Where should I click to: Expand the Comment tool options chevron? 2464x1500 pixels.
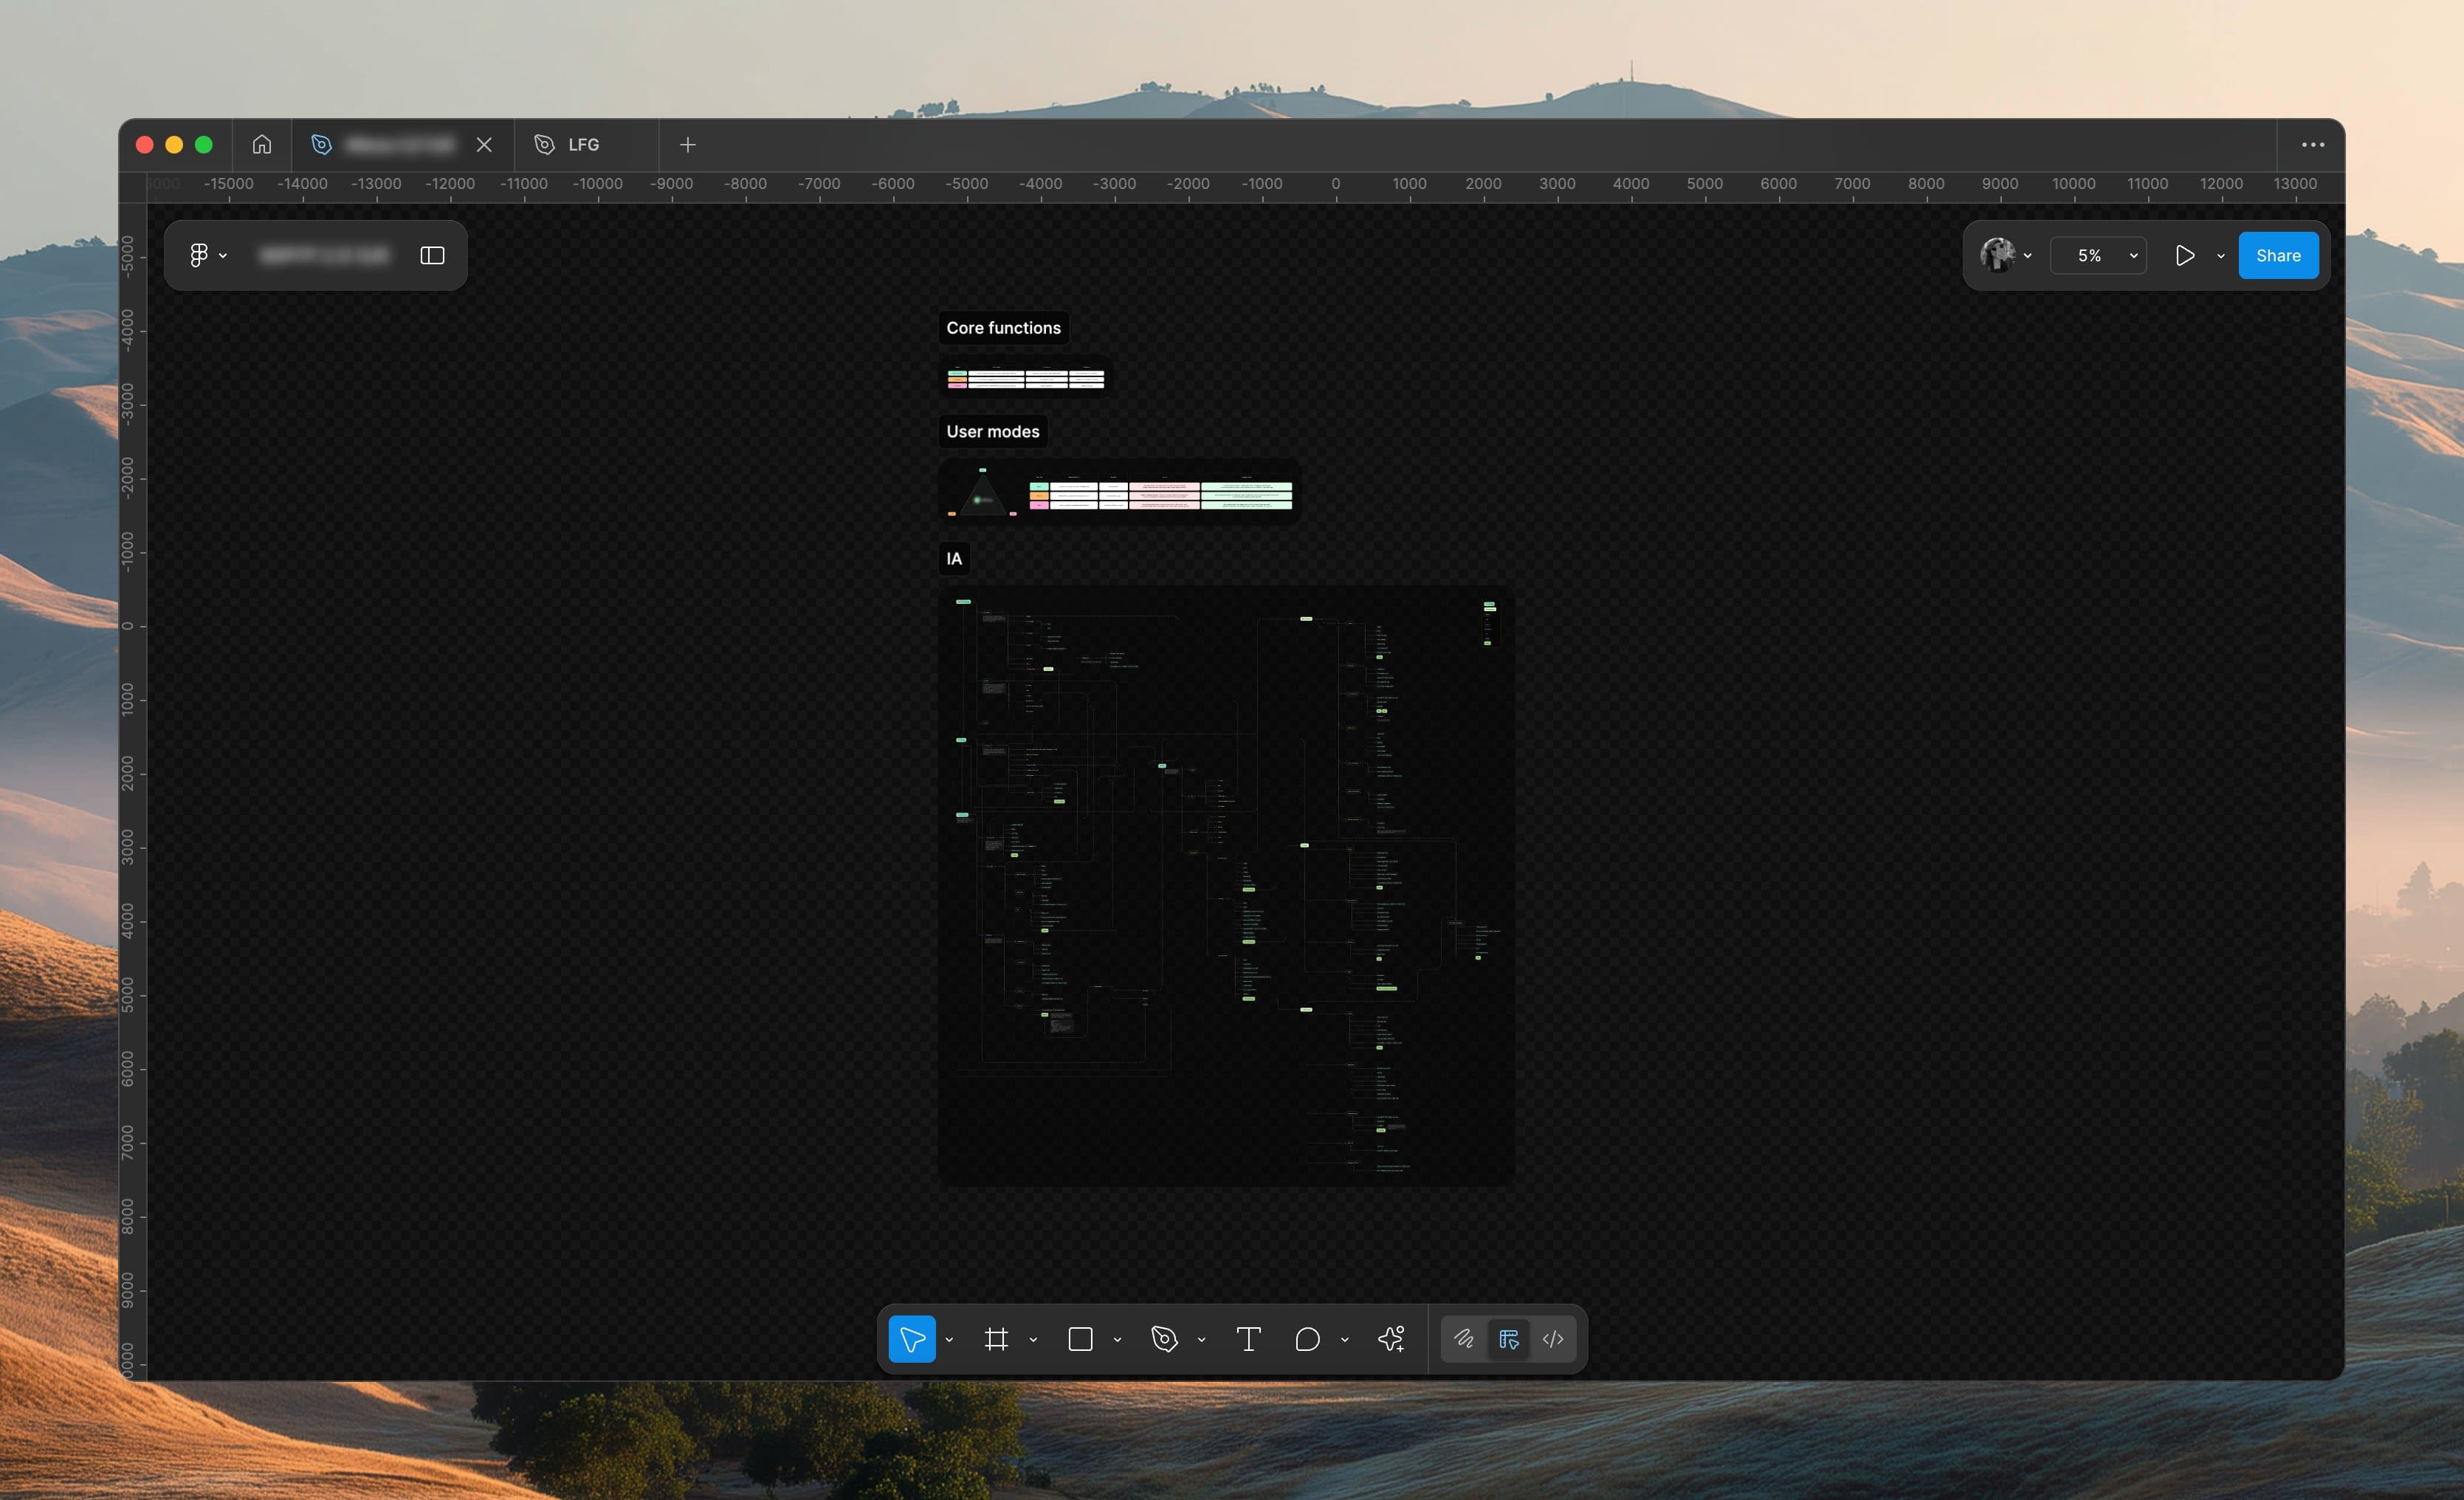click(1345, 1340)
